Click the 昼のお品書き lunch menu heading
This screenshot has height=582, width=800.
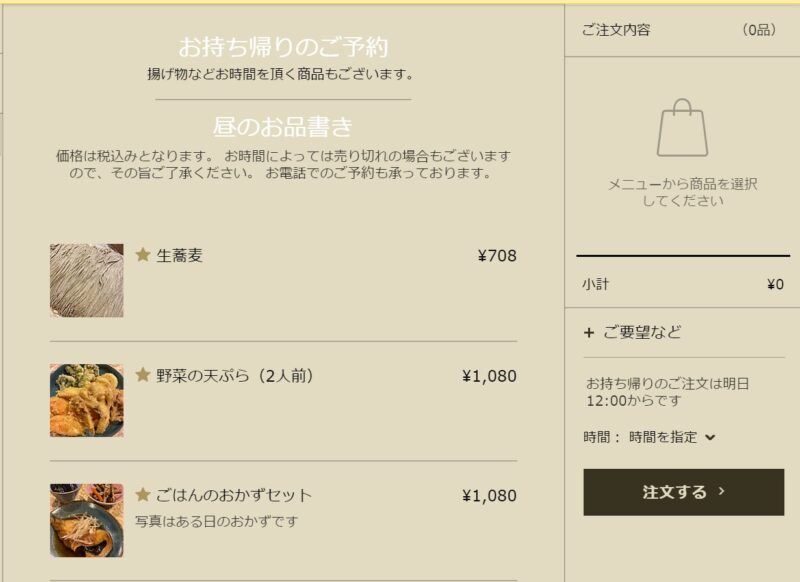(283, 127)
